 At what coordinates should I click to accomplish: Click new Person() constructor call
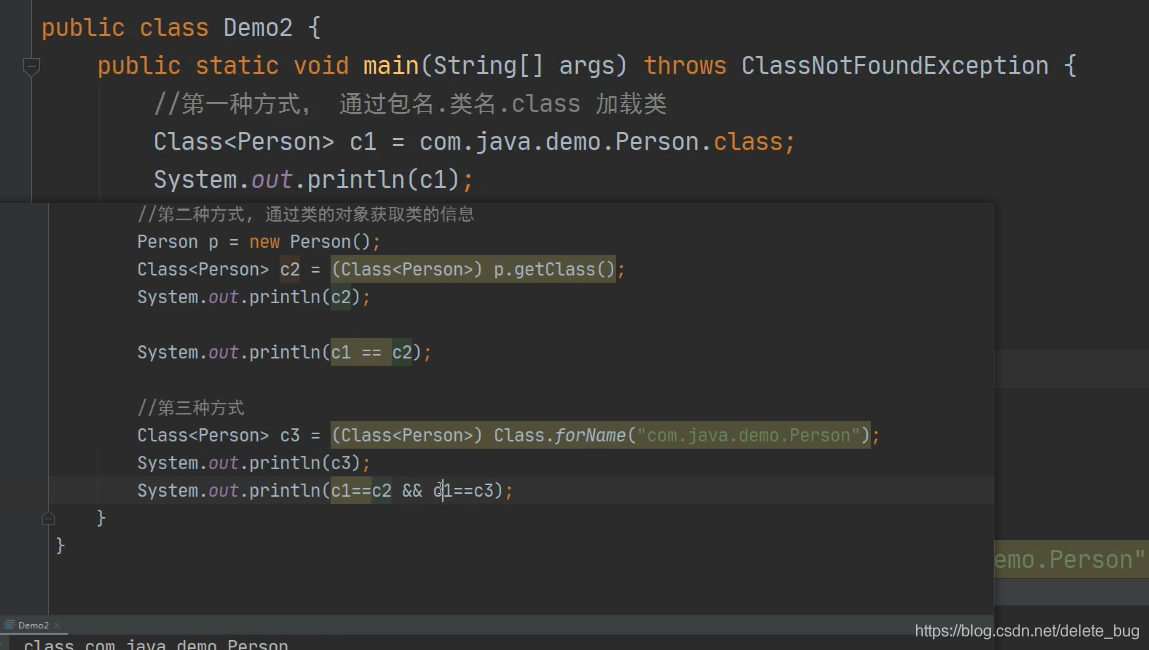pos(310,242)
